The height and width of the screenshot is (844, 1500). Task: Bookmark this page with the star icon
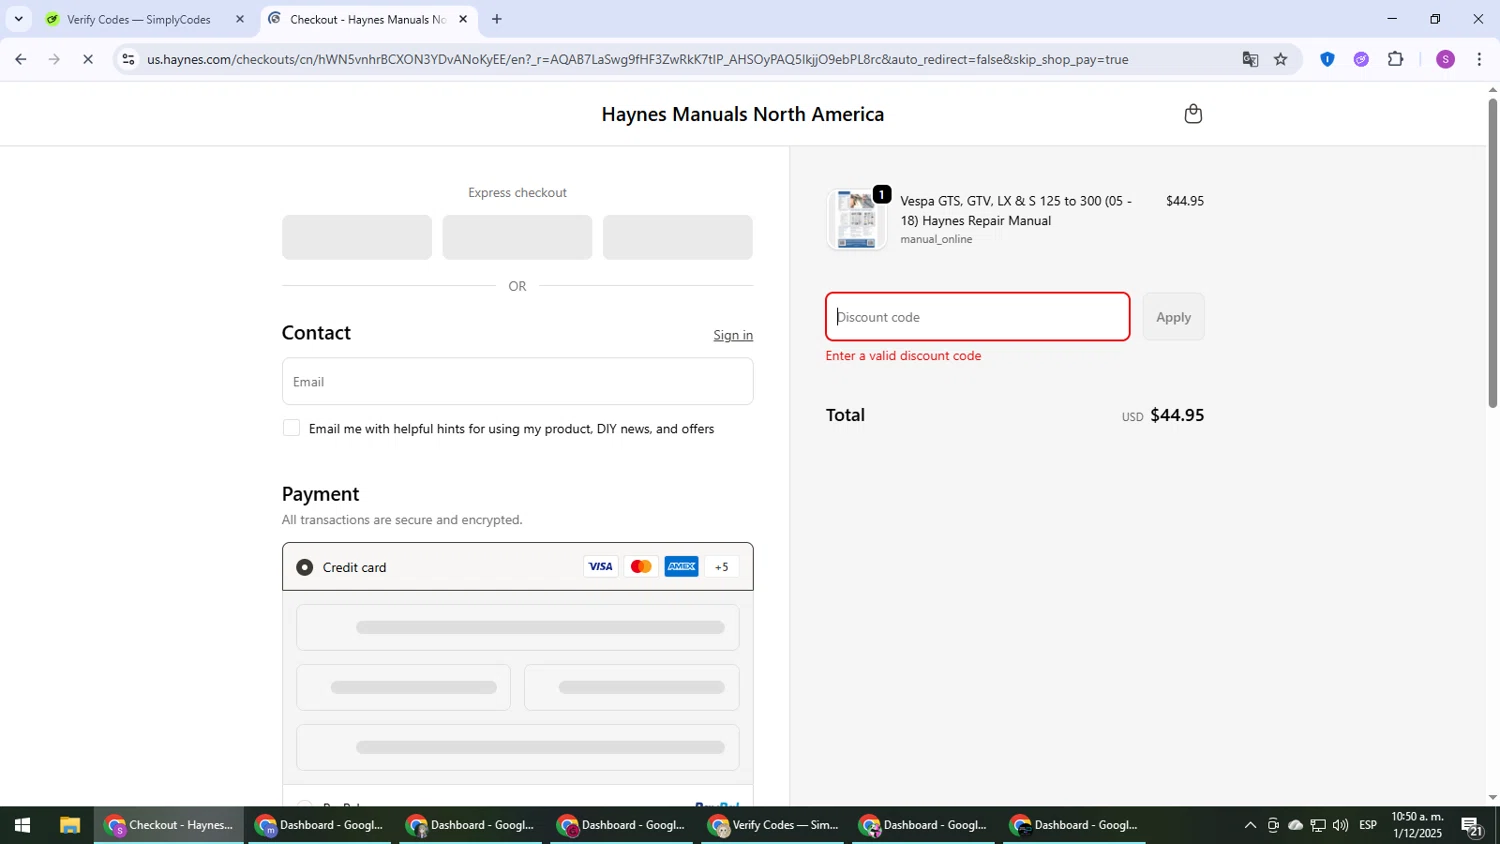click(x=1281, y=60)
